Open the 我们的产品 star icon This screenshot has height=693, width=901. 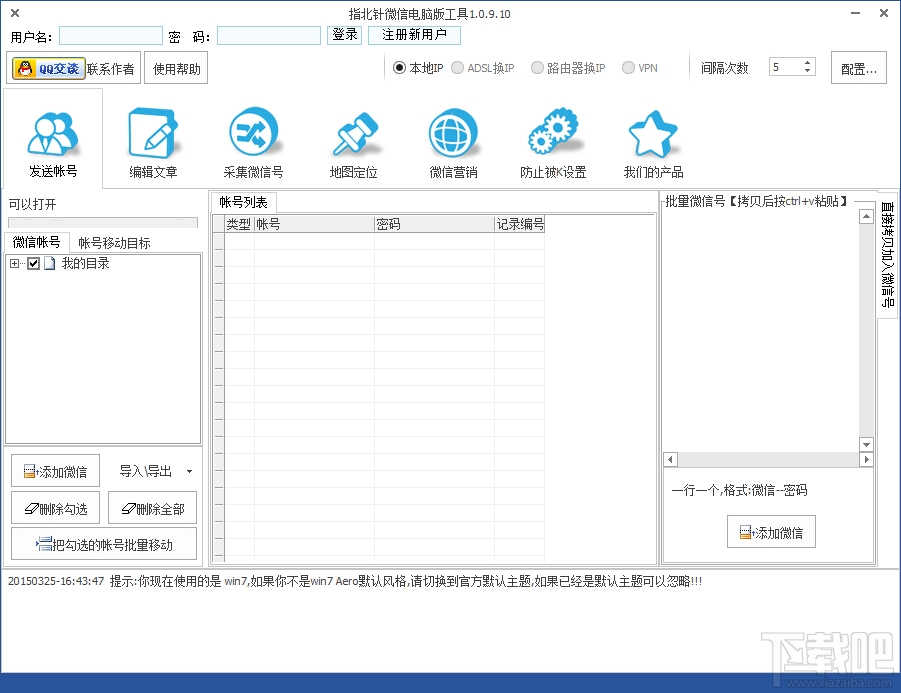tap(653, 134)
